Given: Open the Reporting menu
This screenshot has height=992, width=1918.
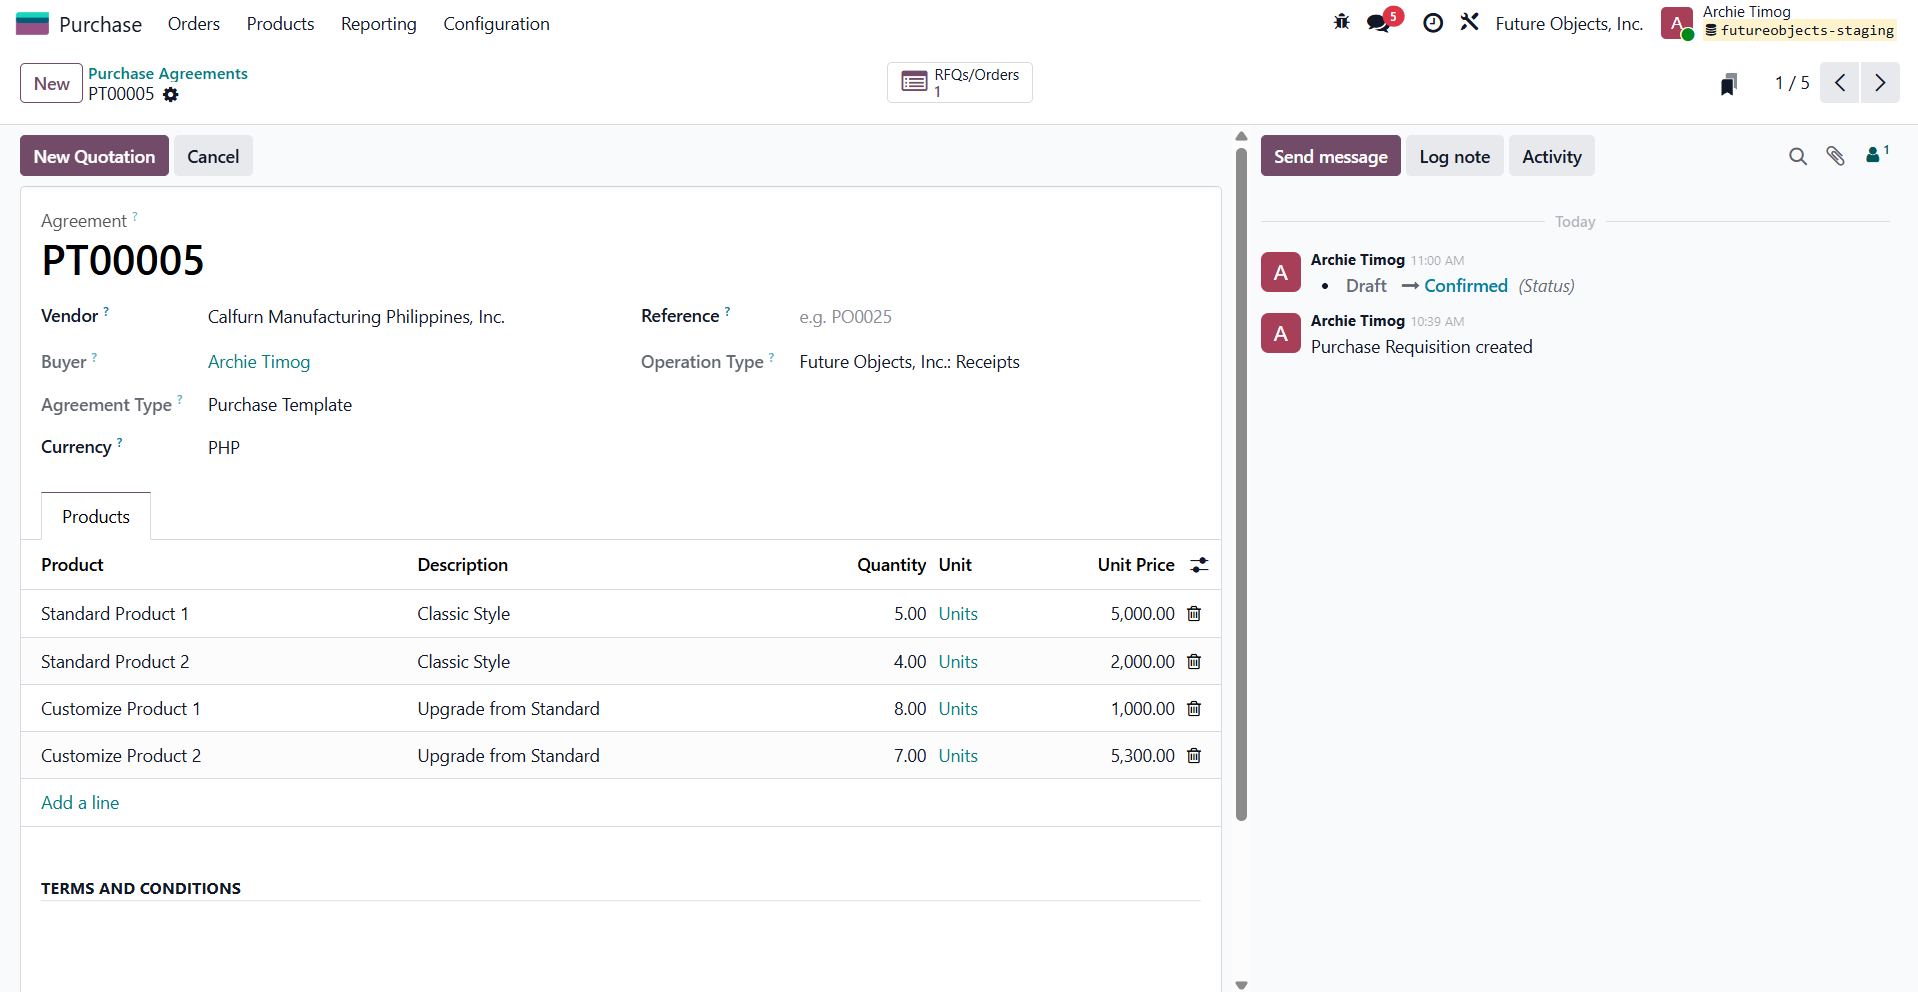Looking at the screenshot, I should point(378,24).
